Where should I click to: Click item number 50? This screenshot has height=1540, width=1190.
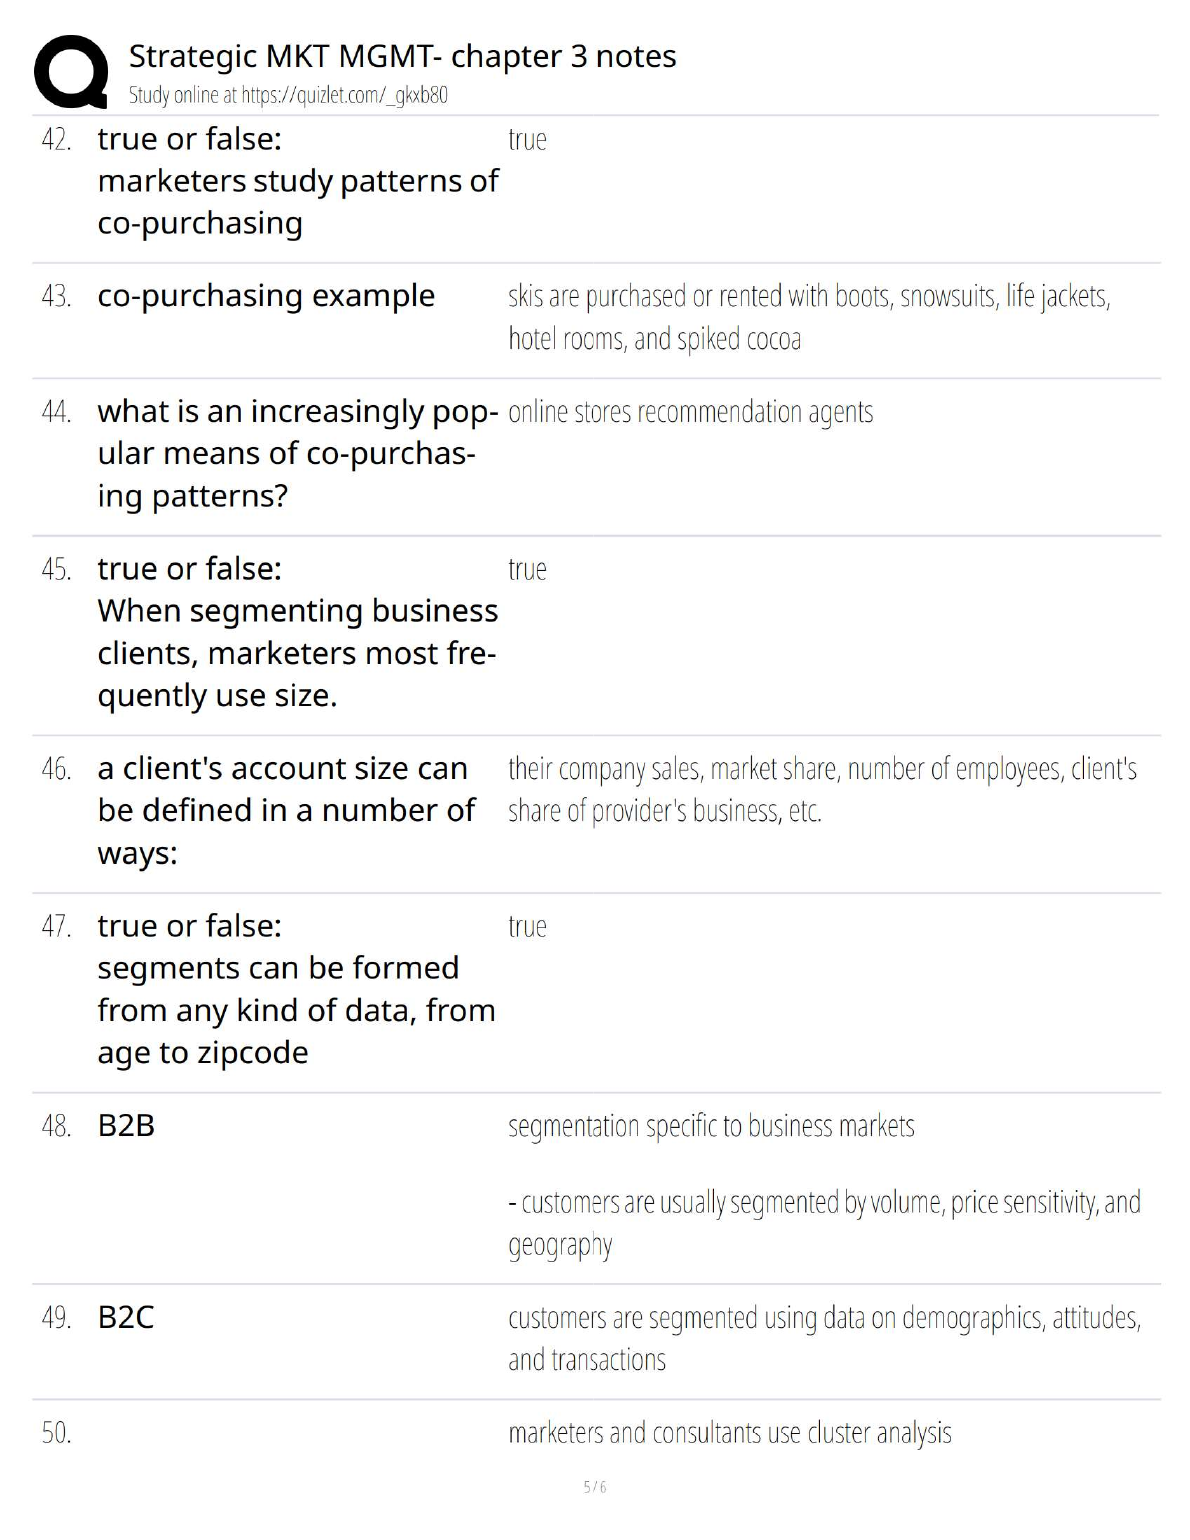click(x=56, y=1433)
